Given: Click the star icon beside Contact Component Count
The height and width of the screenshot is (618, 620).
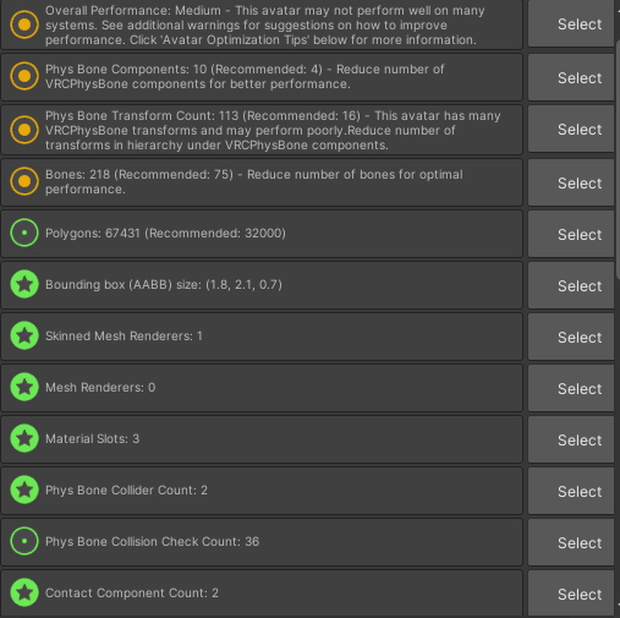Looking at the screenshot, I should 25,593.
